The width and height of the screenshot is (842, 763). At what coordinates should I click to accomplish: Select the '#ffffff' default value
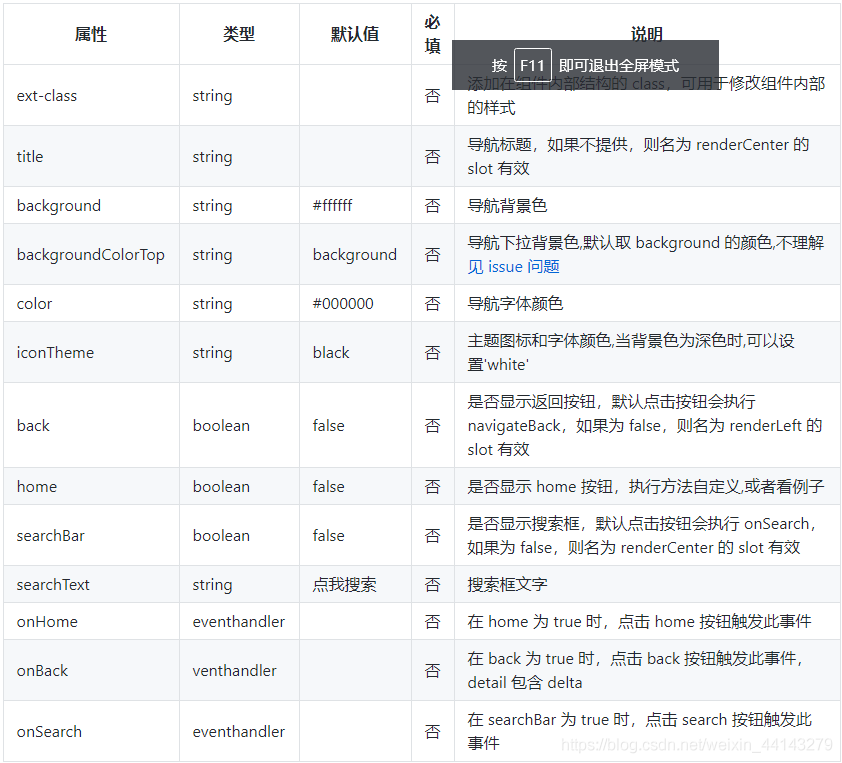coord(332,206)
